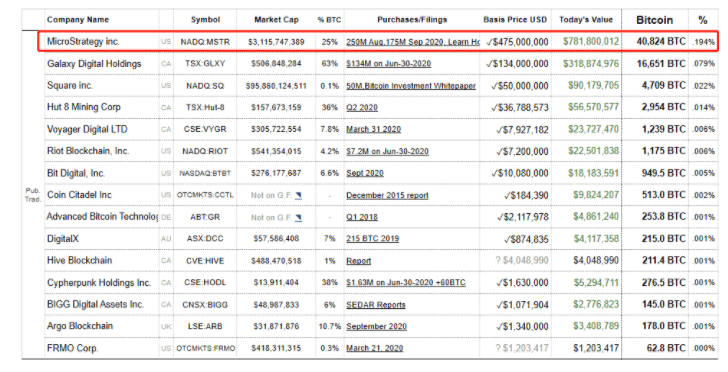Select the "Company Name" column header
Viewport: 728px width, 372px height.
(78, 20)
